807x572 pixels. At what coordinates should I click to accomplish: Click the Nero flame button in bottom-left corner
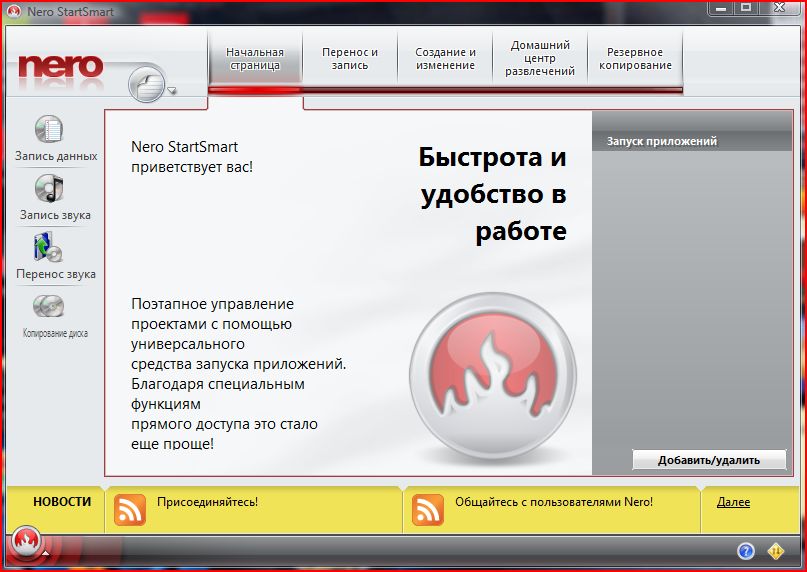tap(27, 542)
